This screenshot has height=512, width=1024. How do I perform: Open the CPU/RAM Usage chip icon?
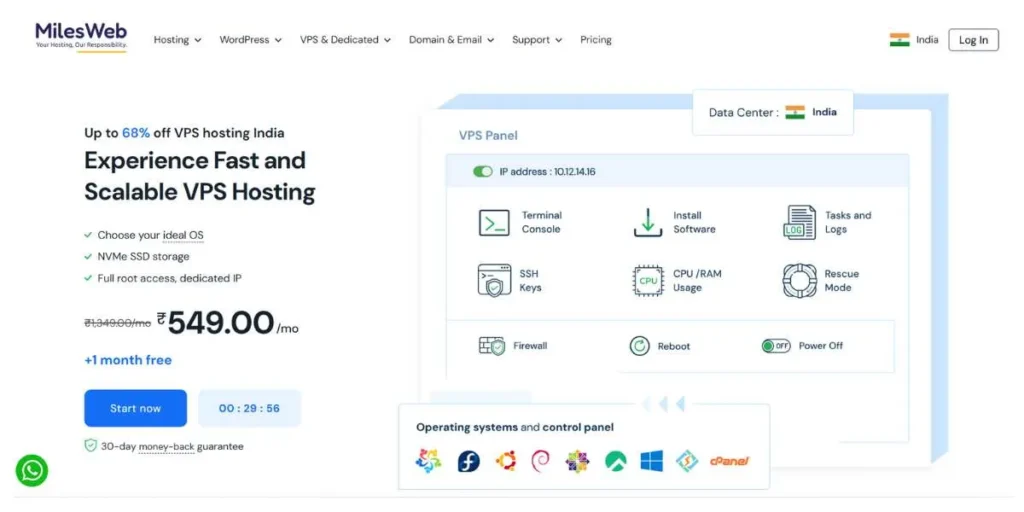point(648,280)
